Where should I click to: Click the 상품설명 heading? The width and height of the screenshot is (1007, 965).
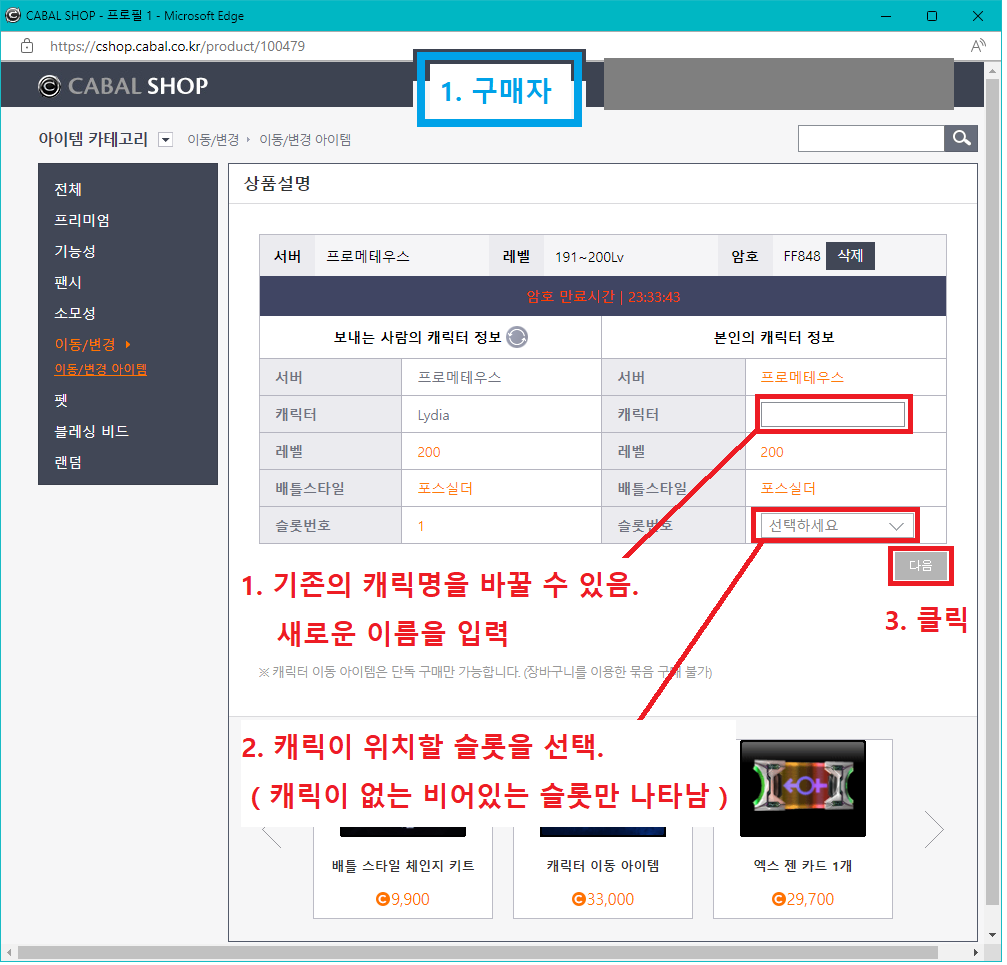pyautogui.click(x=278, y=184)
